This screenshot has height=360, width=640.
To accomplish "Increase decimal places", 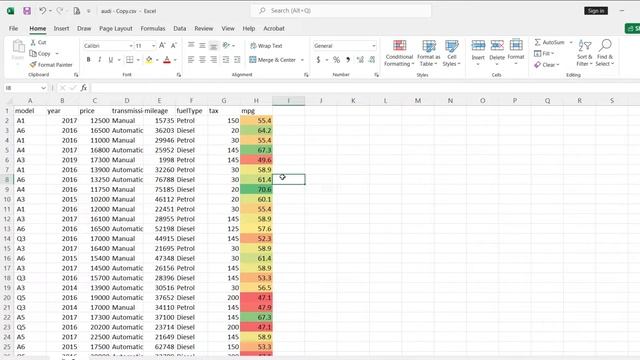I will (360, 60).
